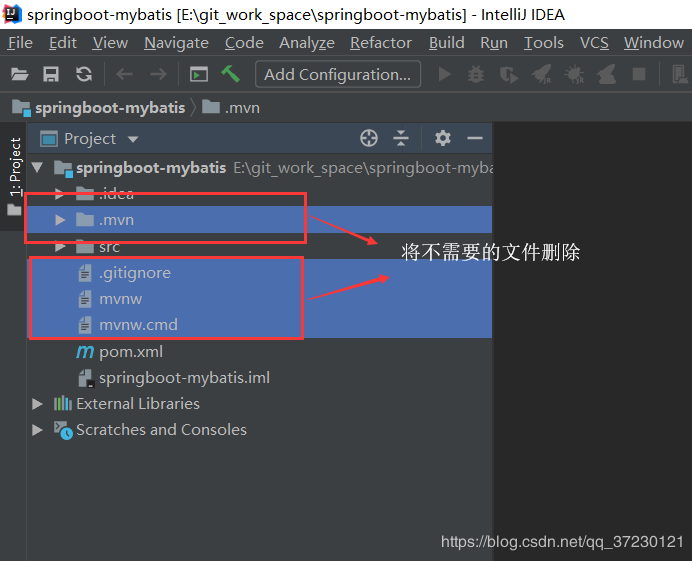Click the green Build Project hammer icon

(230, 74)
